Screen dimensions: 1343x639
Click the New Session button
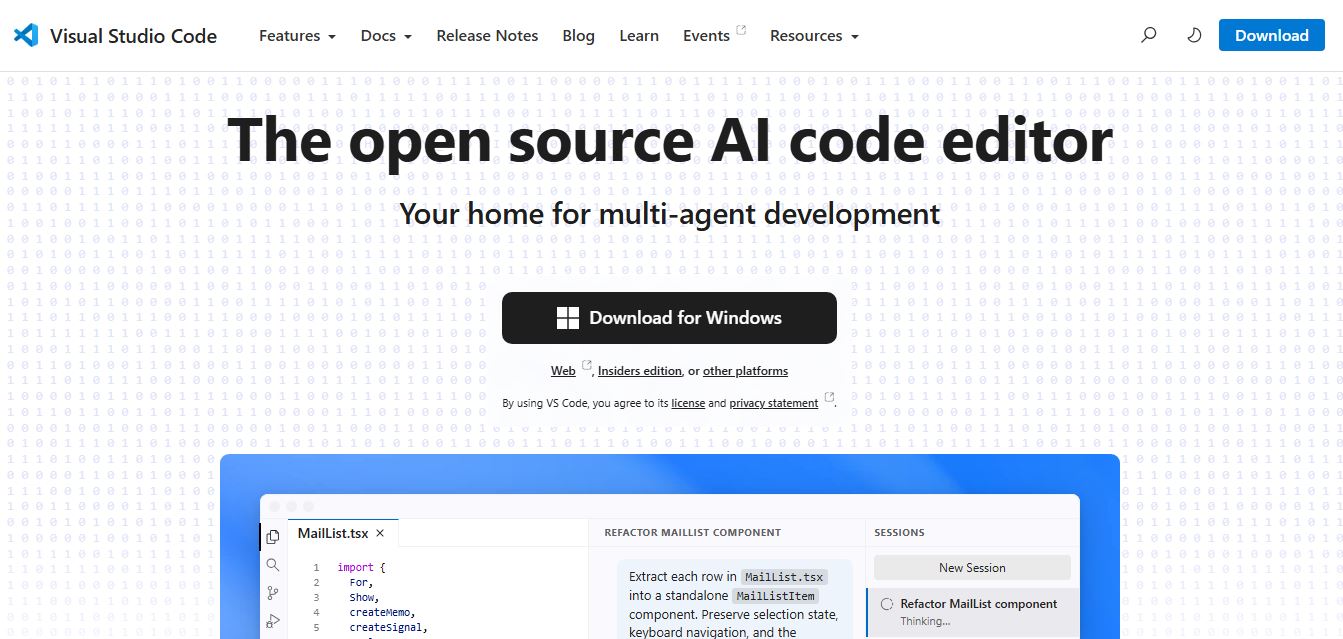[972, 568]
